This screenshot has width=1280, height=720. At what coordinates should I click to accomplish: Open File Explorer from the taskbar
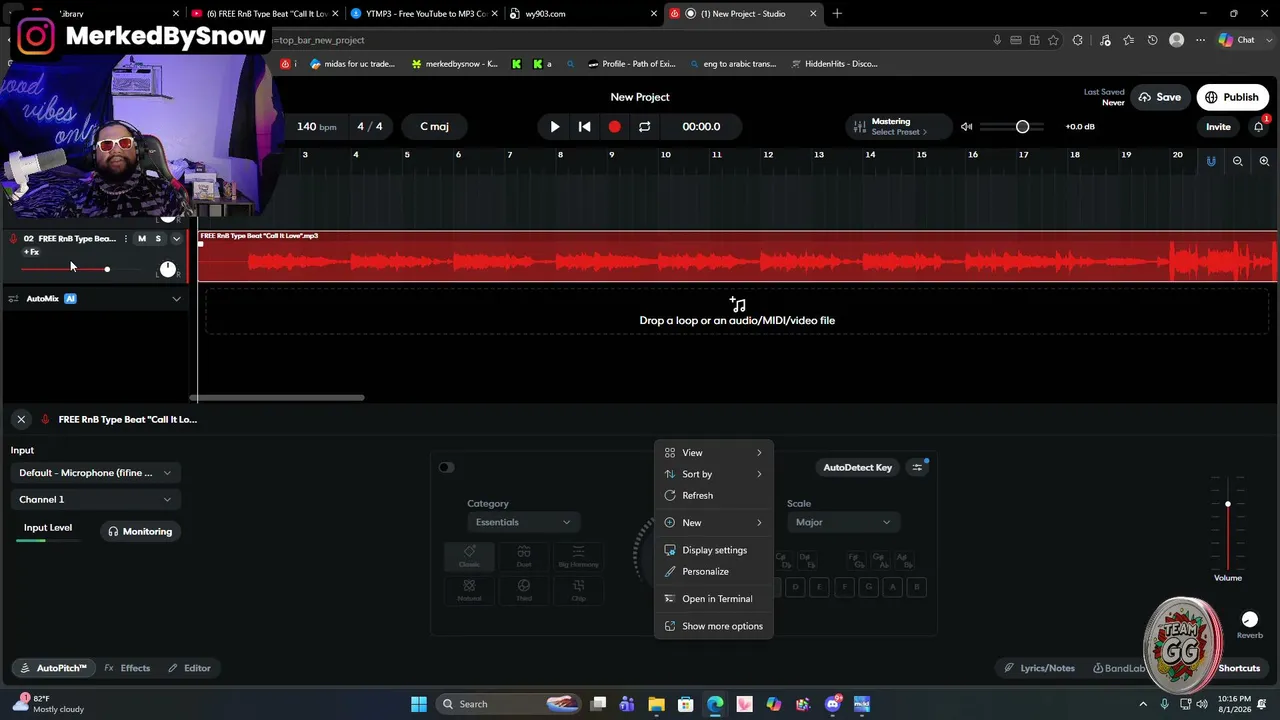point(656,704)
